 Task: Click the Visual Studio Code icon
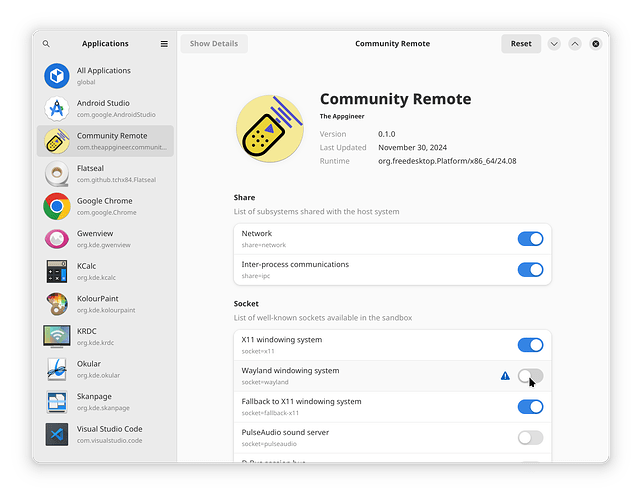(x=57, y=434)
